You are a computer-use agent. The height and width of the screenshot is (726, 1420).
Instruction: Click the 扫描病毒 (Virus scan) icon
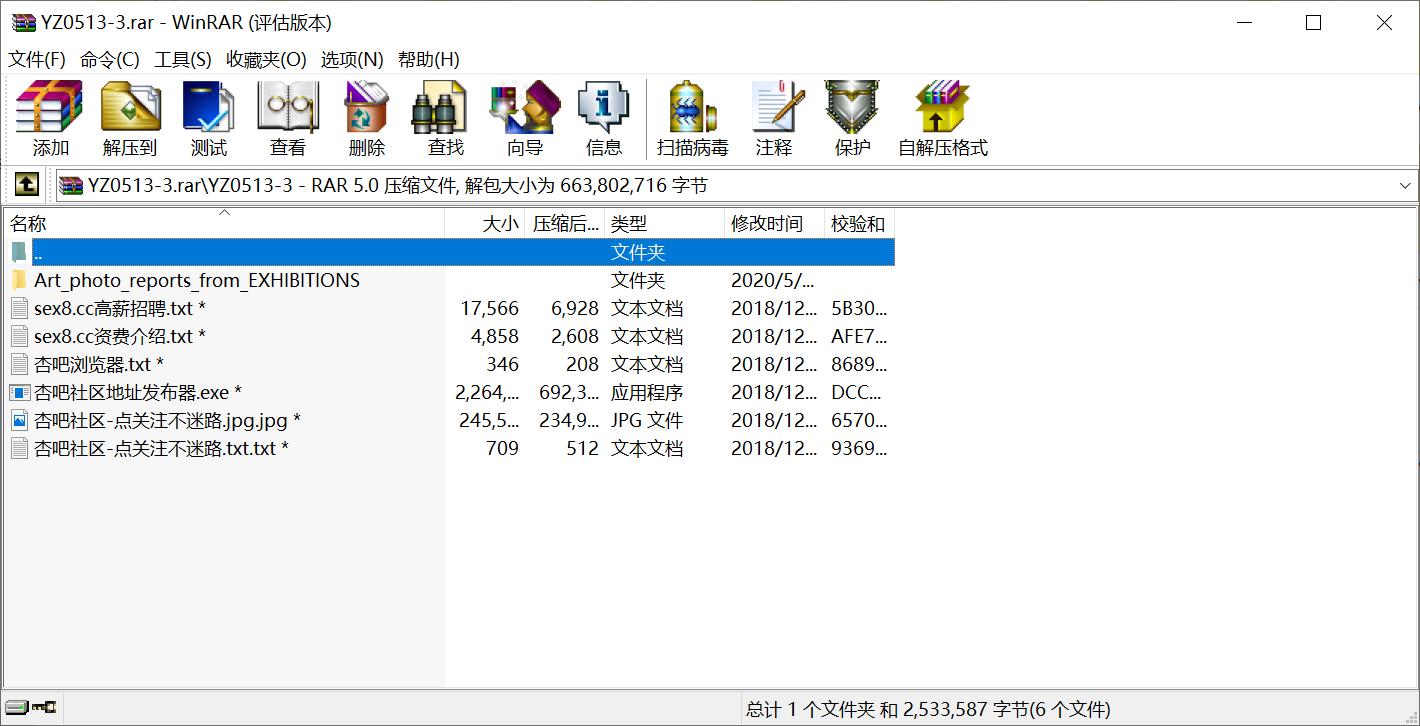(x=692, y=107)
